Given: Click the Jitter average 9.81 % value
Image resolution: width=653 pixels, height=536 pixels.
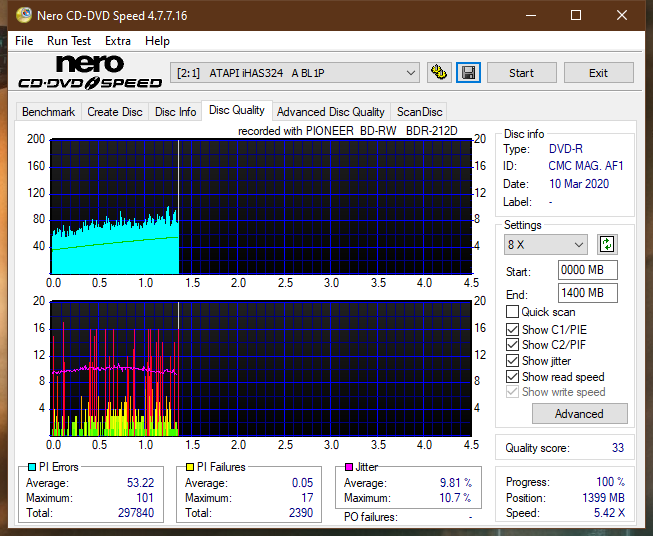Looking at the screenshot, I should tap(456, 483).
